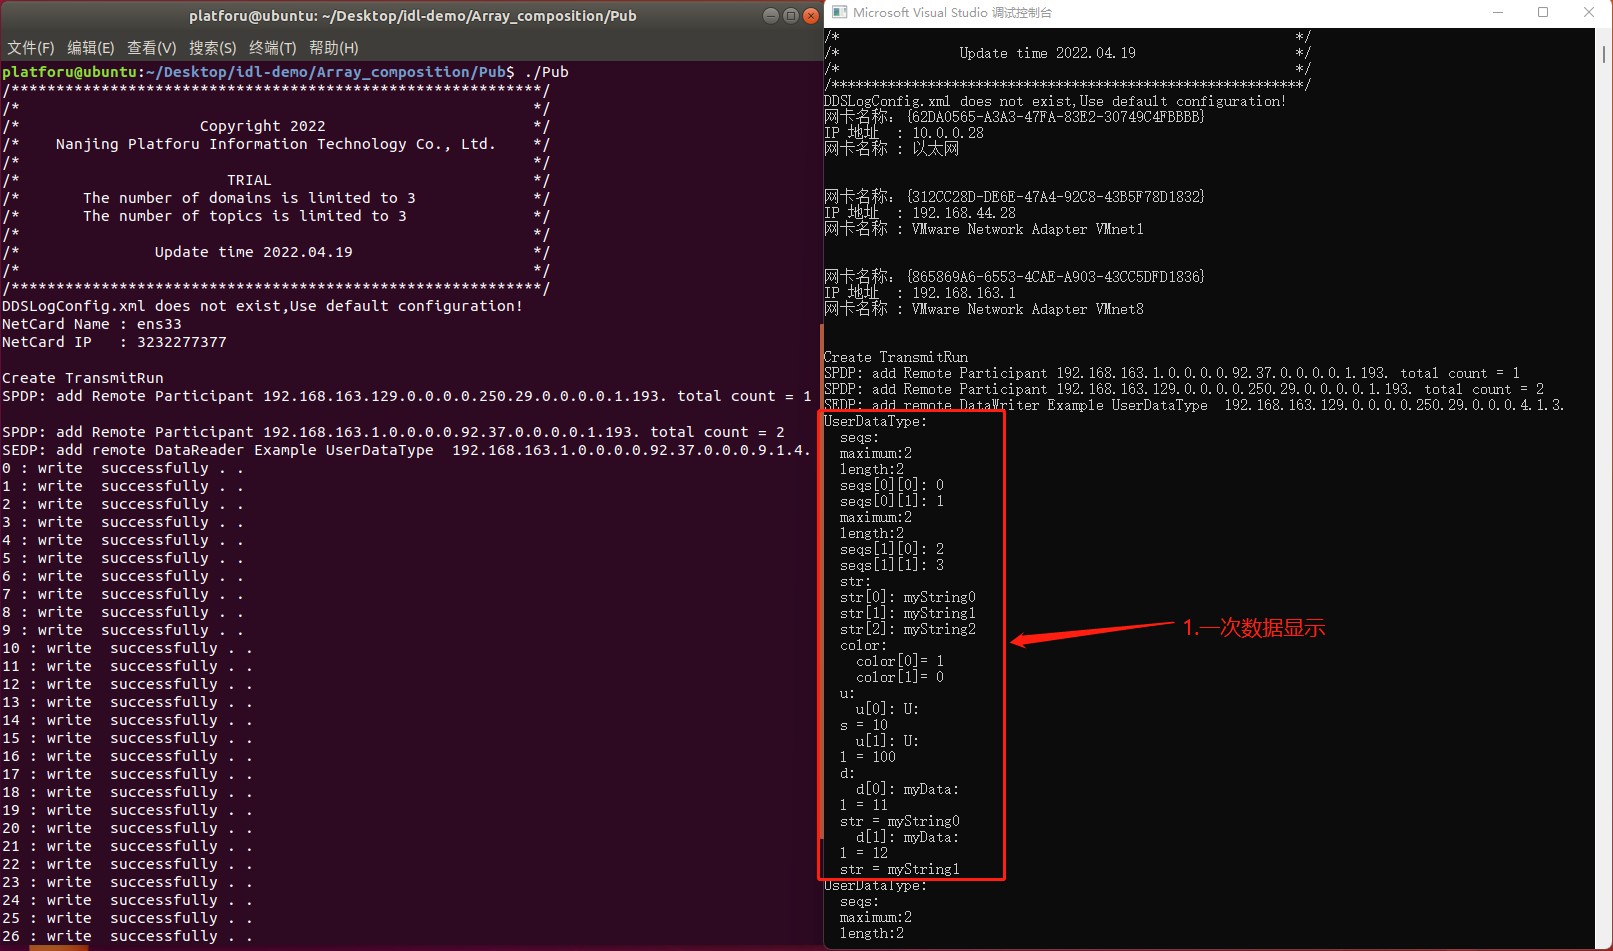Click 'd[0]: myData:' line
The width and height of the screenshot is (1613, 951).
[908, 789]
